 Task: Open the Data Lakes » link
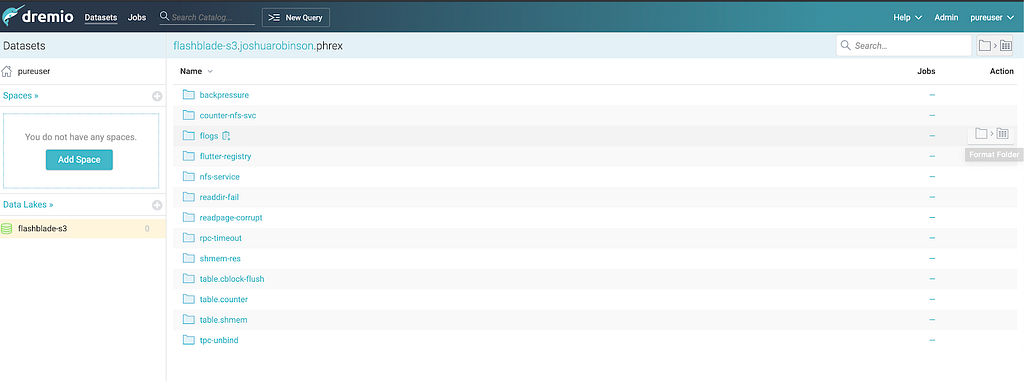click(28, 205)
